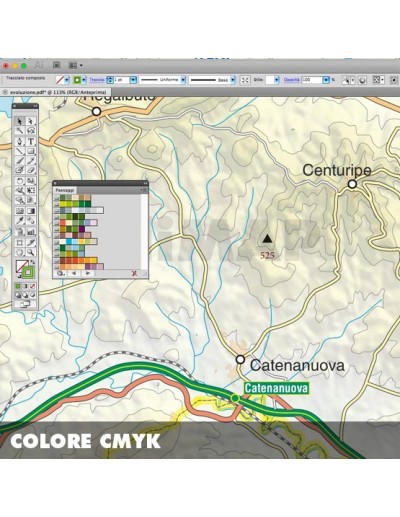Choose the Direct Selection arrow tool

point(31,121)
